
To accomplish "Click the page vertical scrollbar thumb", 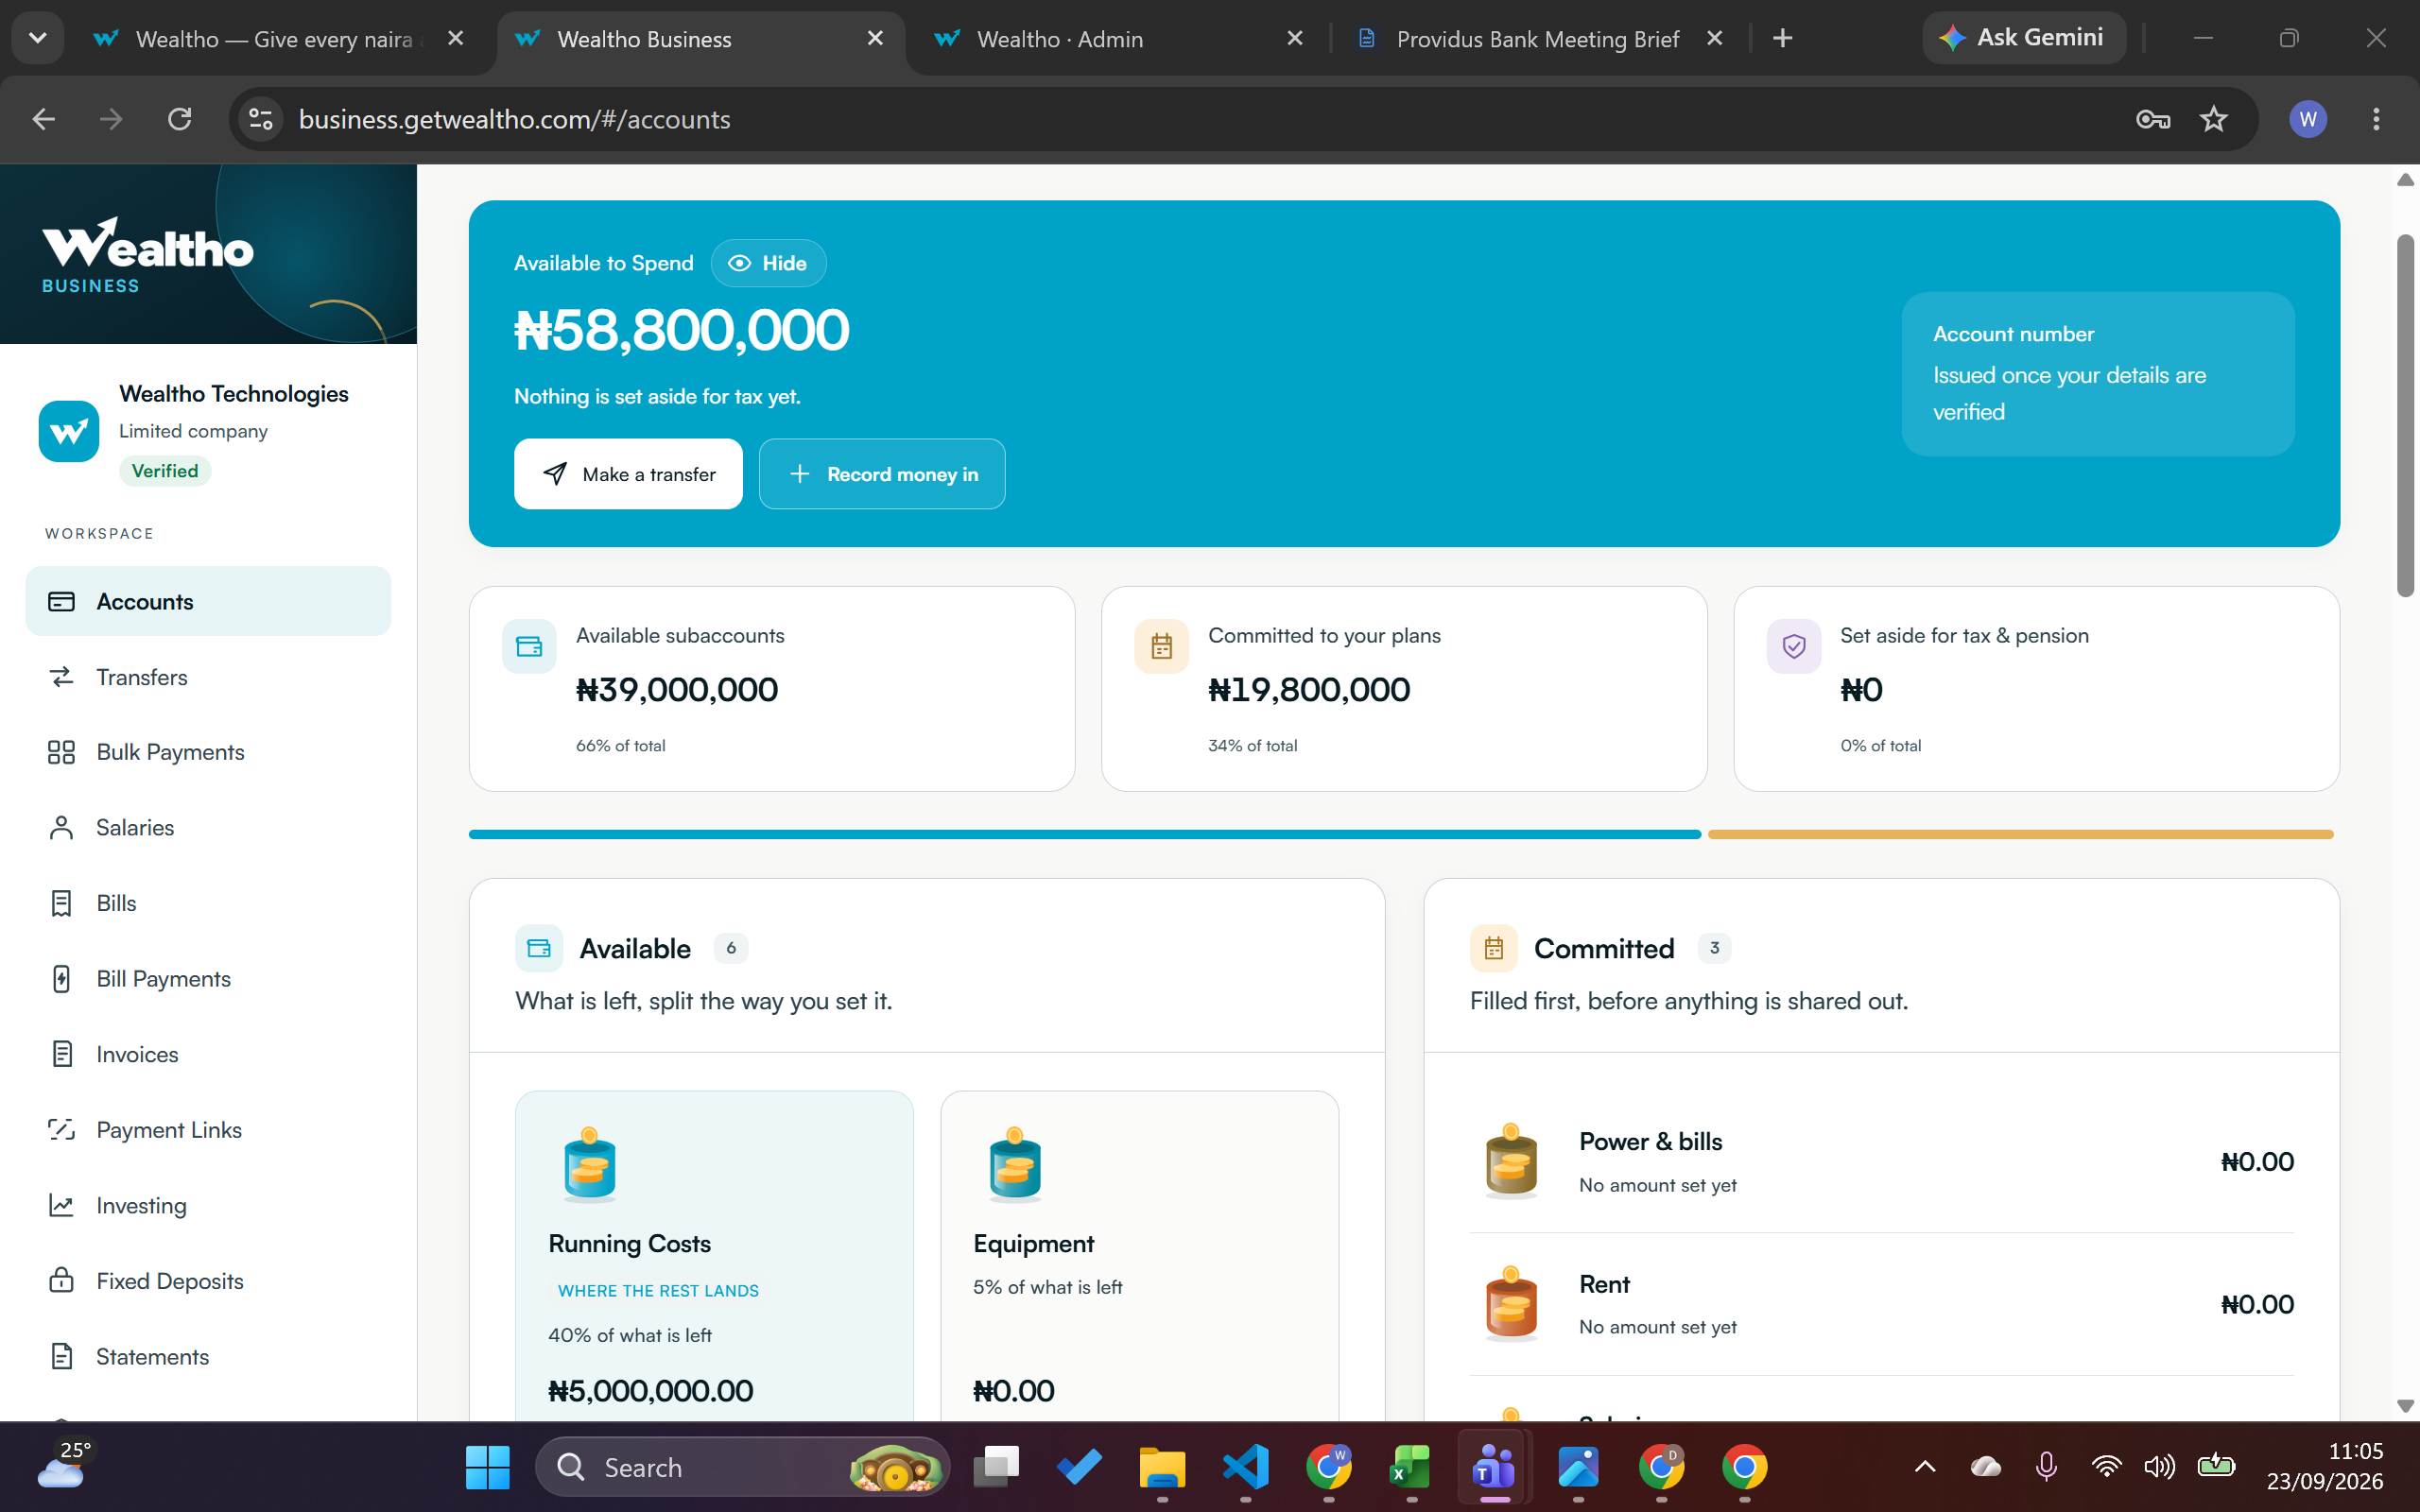I will 2405,415.
